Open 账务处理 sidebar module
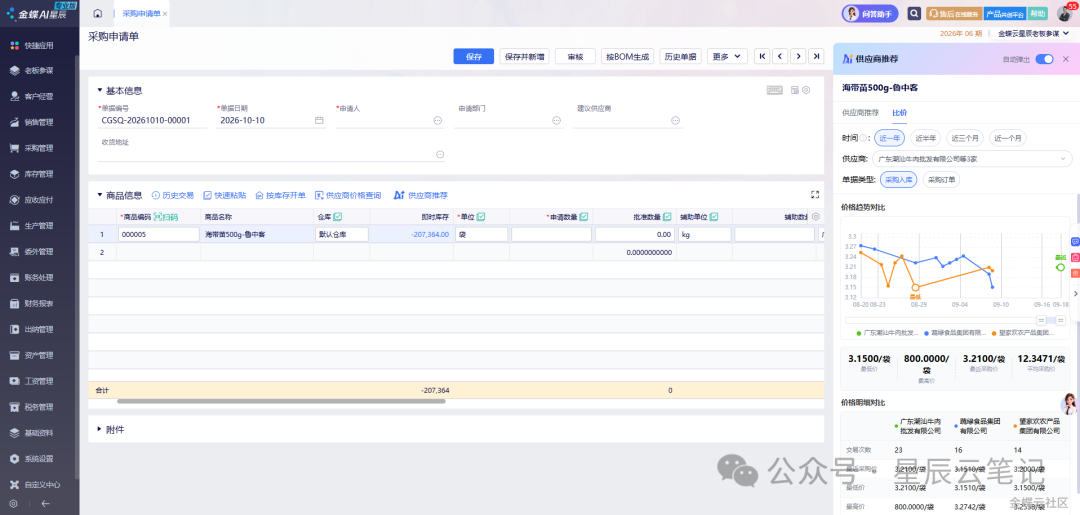The width and height of the screenshot is (1080, 515). point(40,277)
